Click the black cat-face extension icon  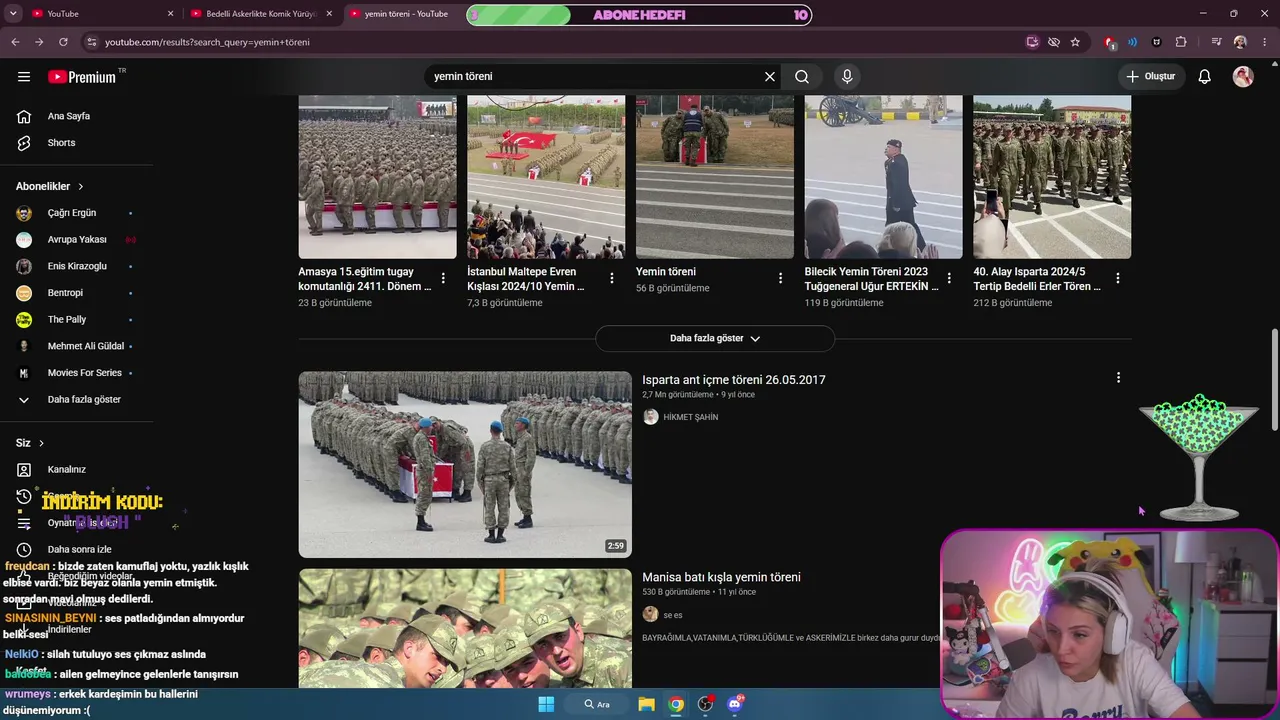(1157, 42)
